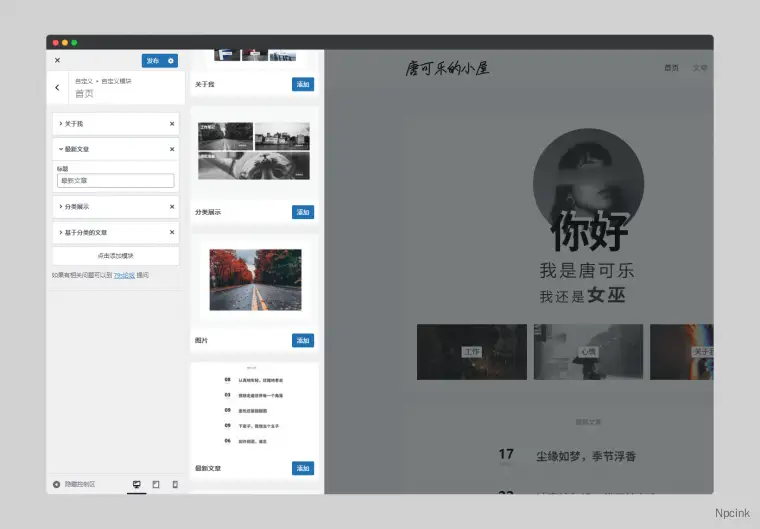Close the customizer with the X icon
The height and width of the screenshot is (529, 760).
pos(58,60)
